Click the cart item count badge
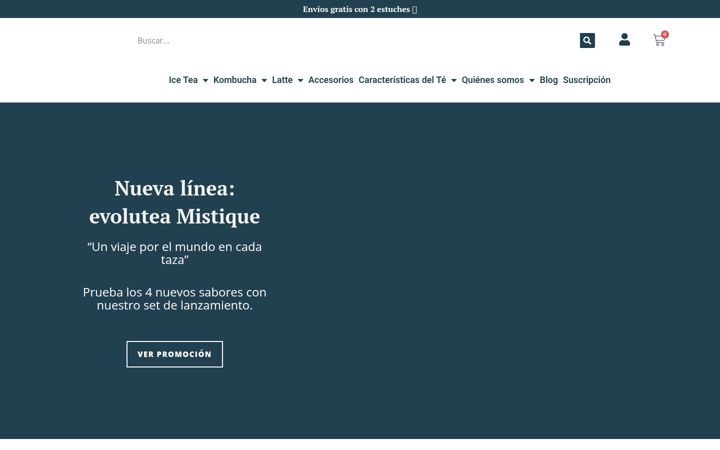 point(664,34)
